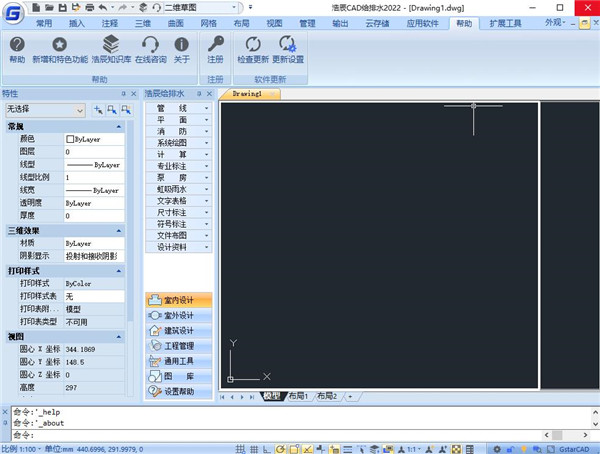Image resolution: width=600 pixels, height=454 pixels.
Task: Toggle snap mode in status bar
Action: pos(240,449)
